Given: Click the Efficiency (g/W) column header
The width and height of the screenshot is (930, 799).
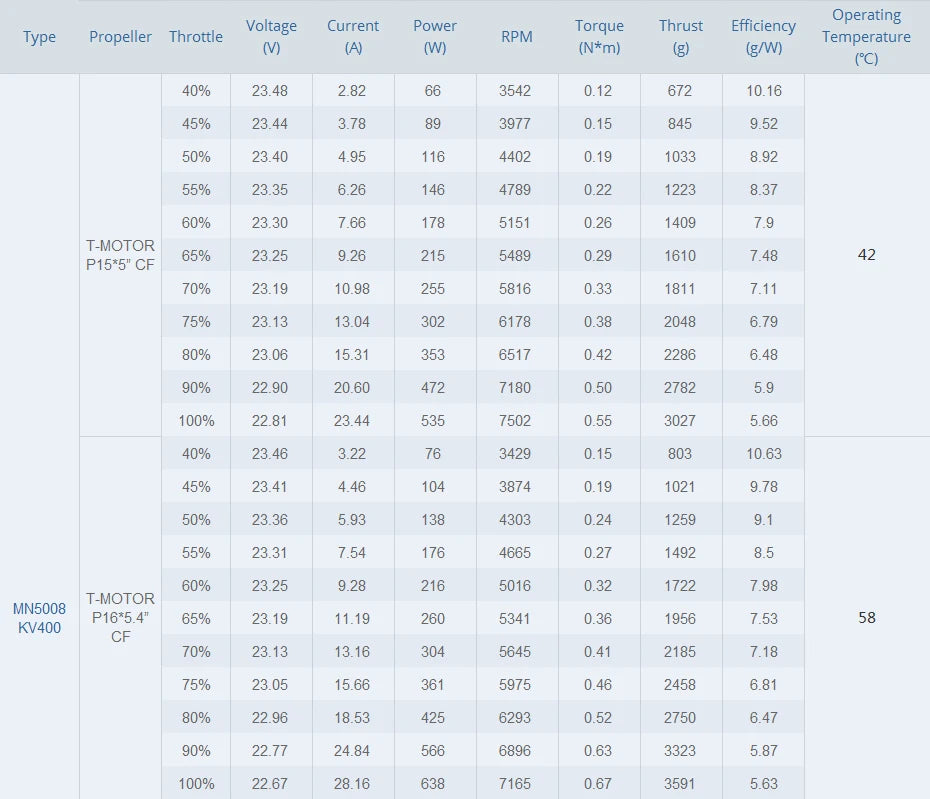Looking at the screenshot, I should pyautogui.click(x=763, y=37).
